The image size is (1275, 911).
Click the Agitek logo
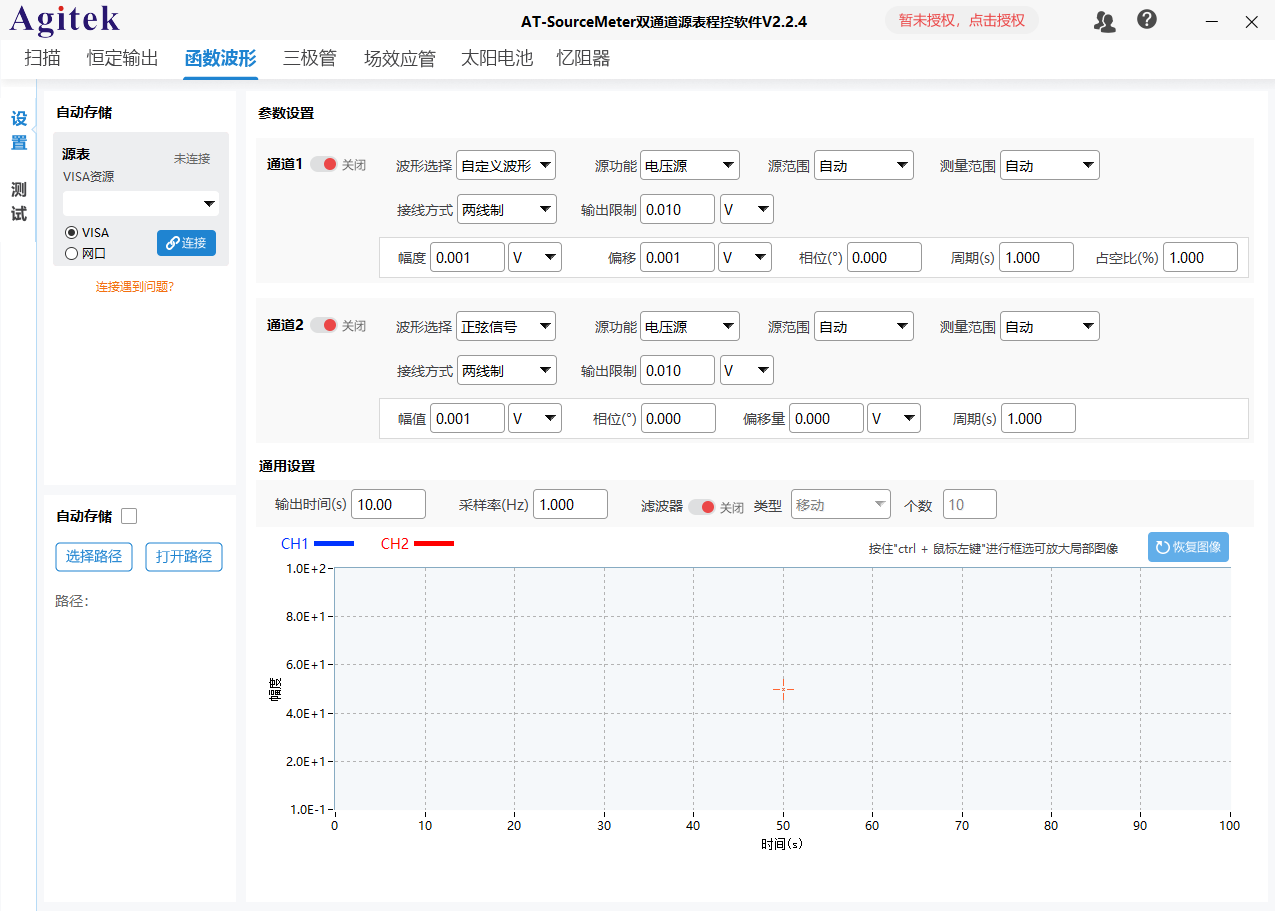pos(65,19)
